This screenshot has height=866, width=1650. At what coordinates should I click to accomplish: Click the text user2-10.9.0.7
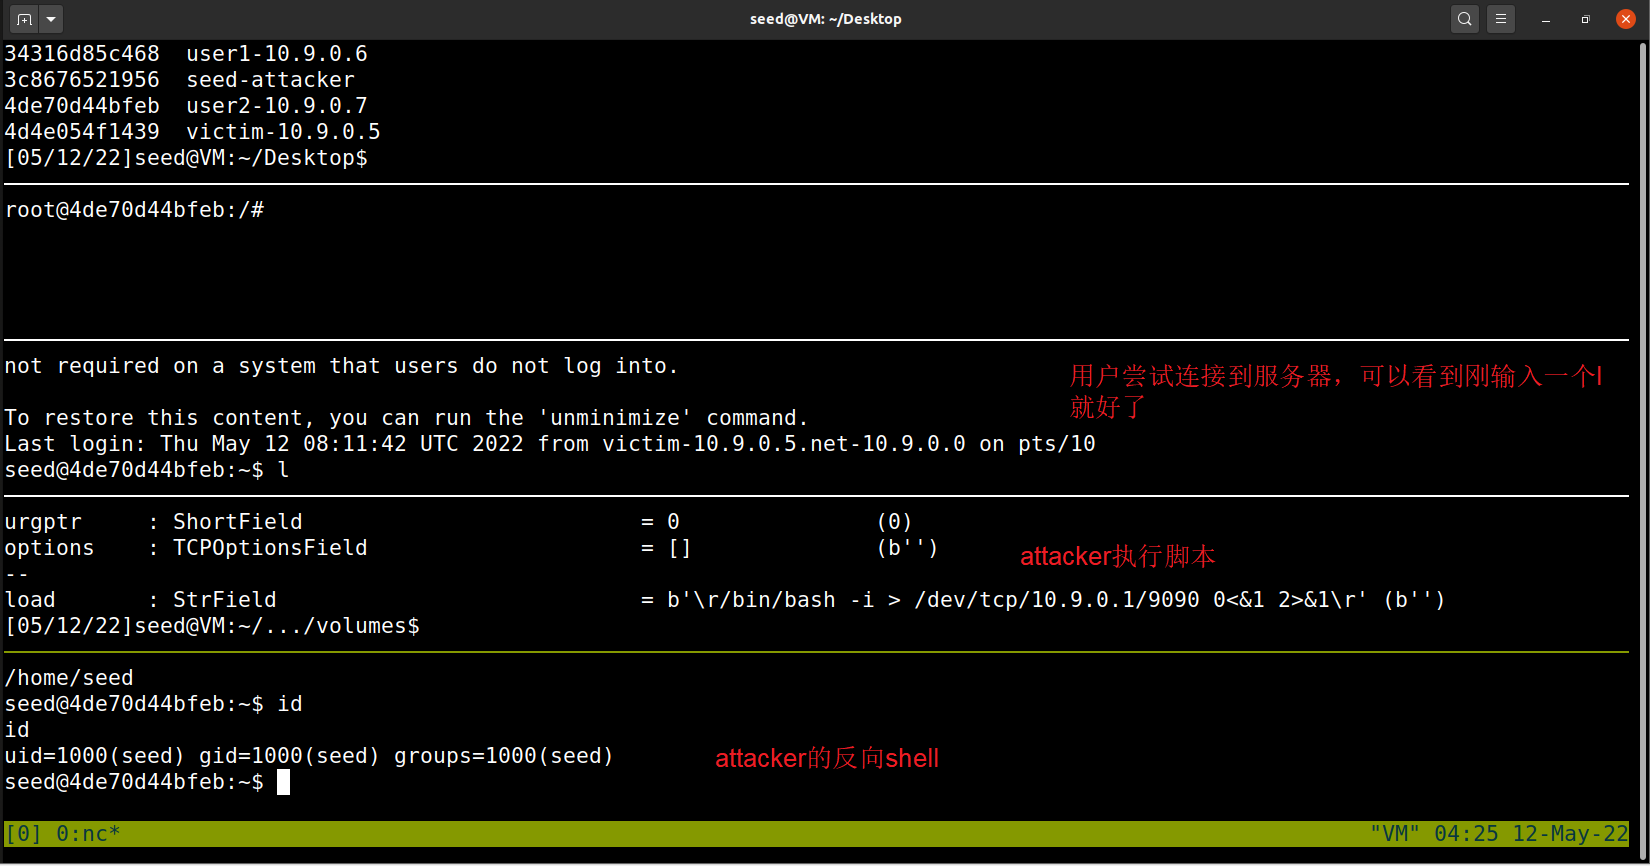point(277,106)
